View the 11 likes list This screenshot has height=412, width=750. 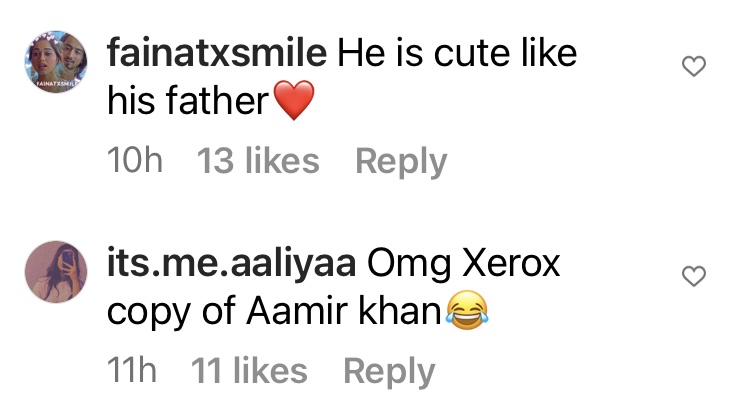[249, 371]
